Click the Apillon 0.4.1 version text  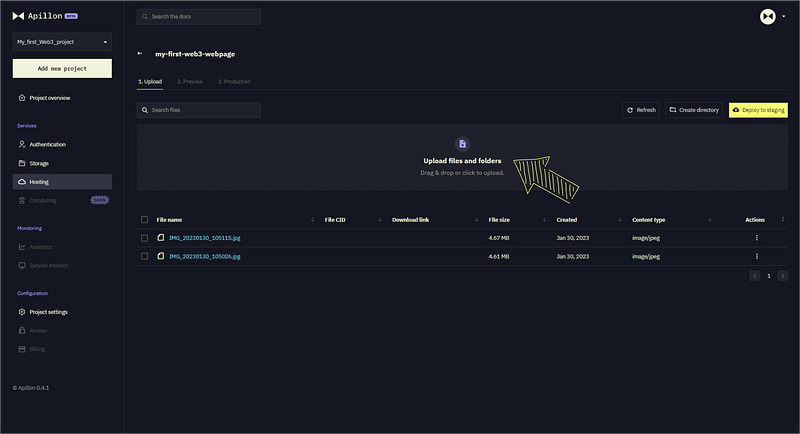pos(31,388)
